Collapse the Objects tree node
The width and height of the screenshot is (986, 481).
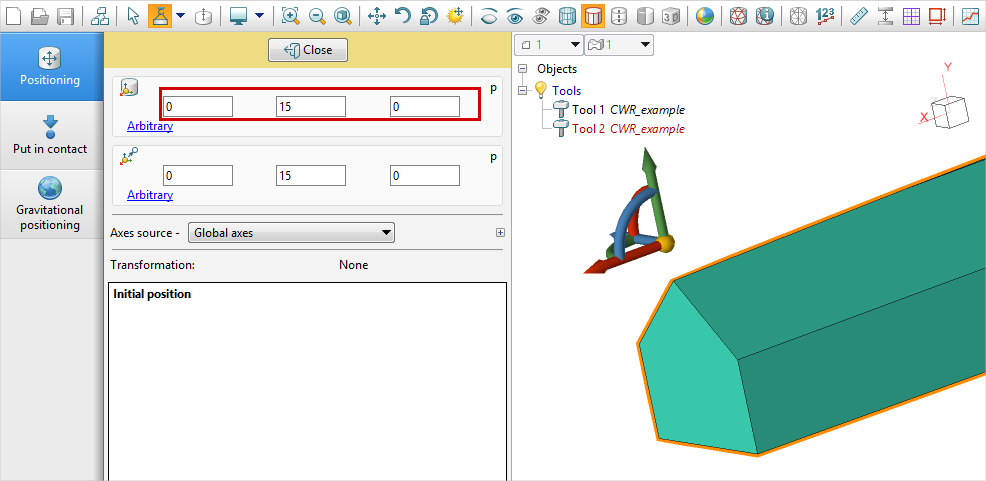pyautogui.click(x=522, y=69)
